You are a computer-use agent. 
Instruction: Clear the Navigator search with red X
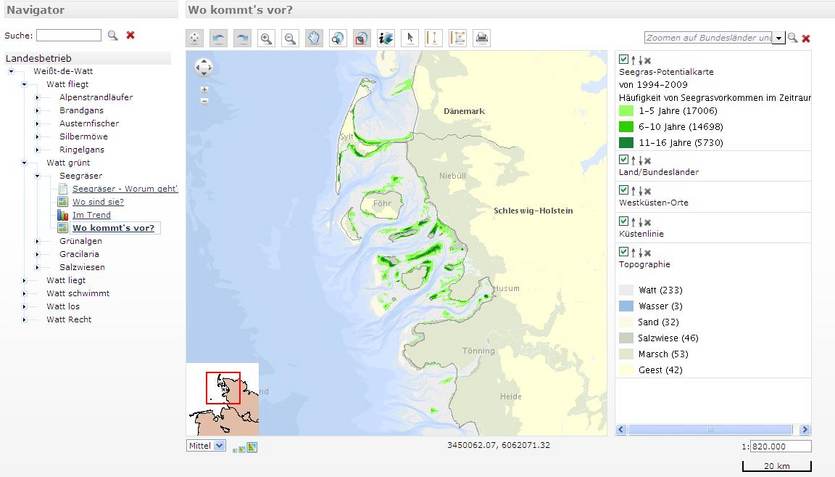[130, 35]
